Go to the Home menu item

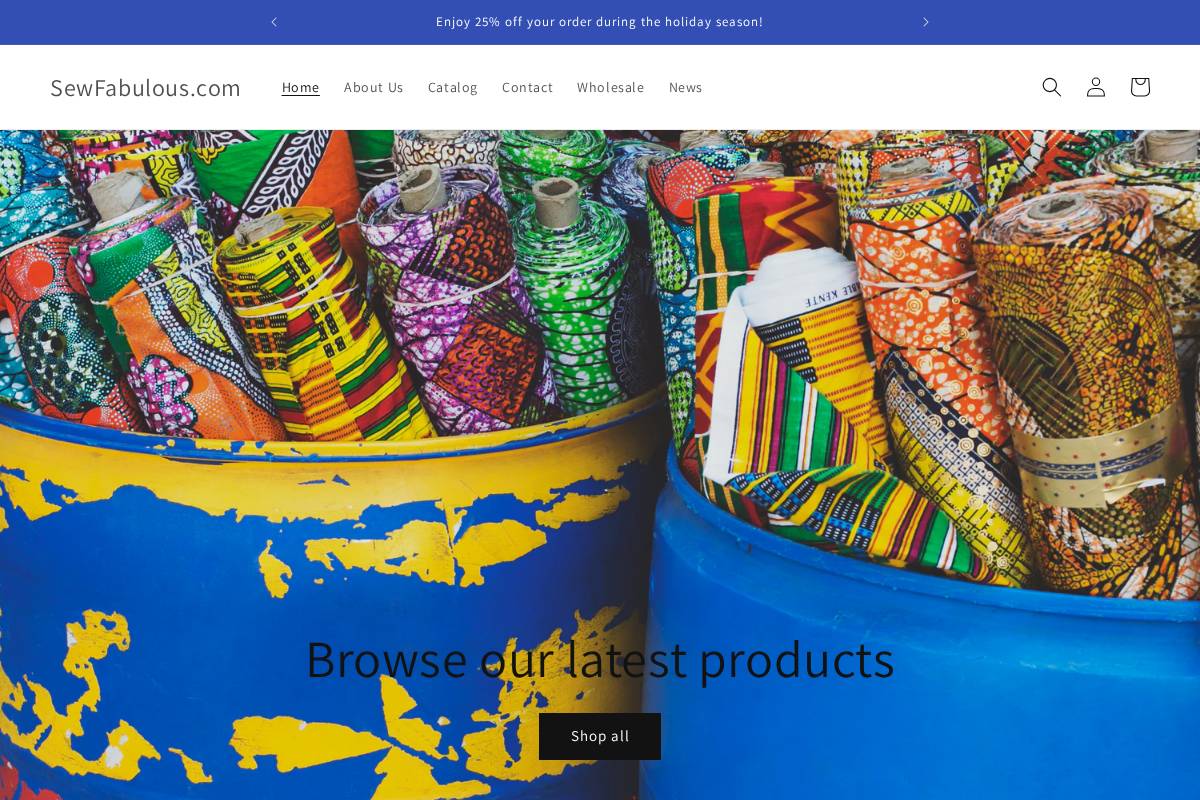(301, 87)
